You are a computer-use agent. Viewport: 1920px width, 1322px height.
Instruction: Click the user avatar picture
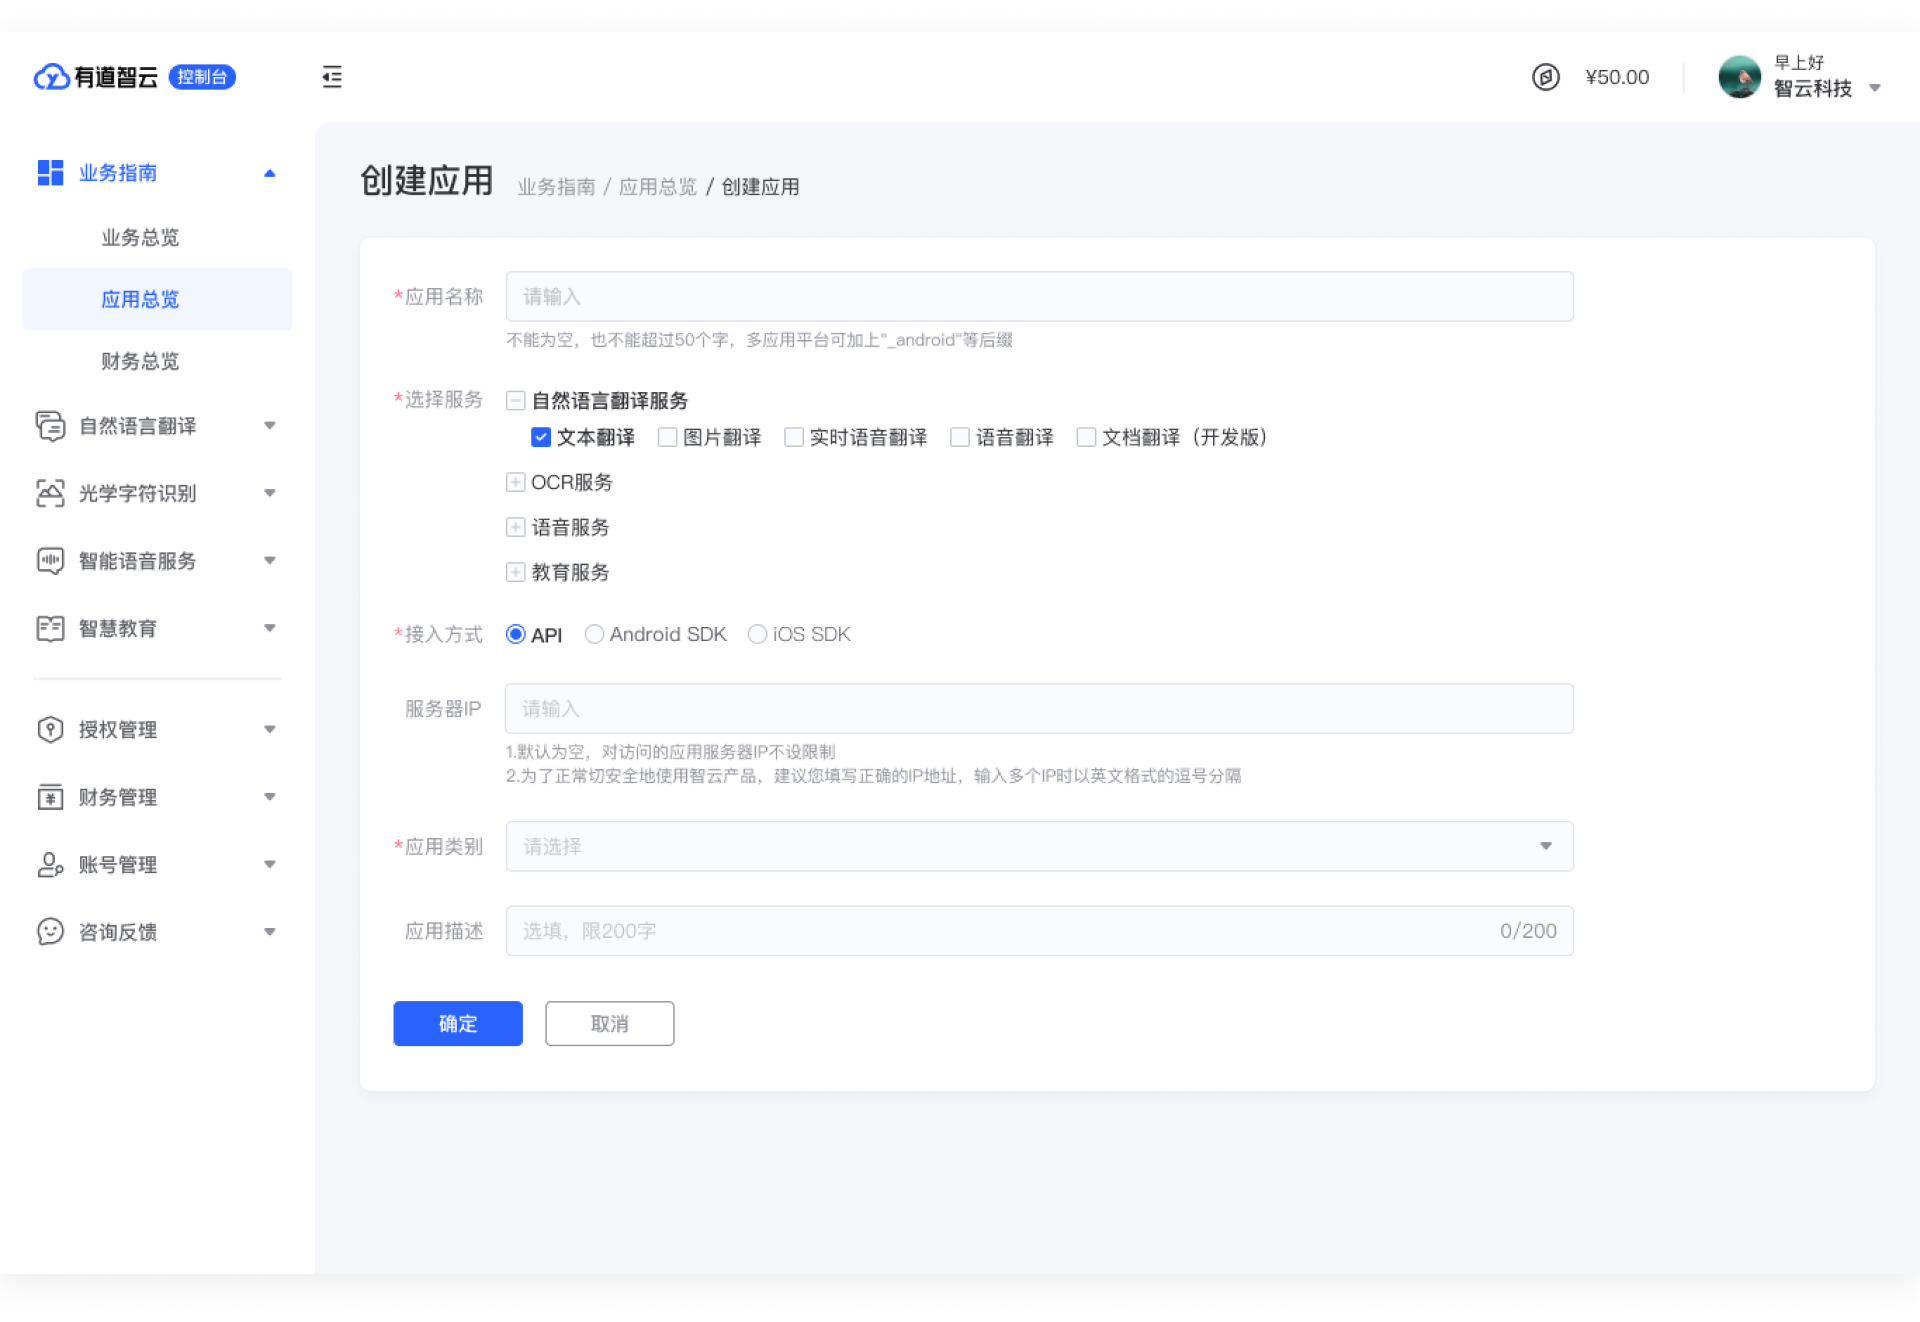click(x=1739, y=77)
